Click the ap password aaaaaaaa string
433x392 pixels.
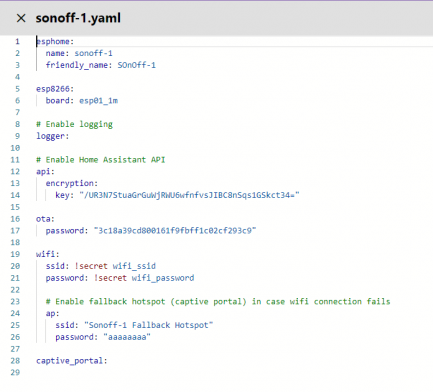127,337
